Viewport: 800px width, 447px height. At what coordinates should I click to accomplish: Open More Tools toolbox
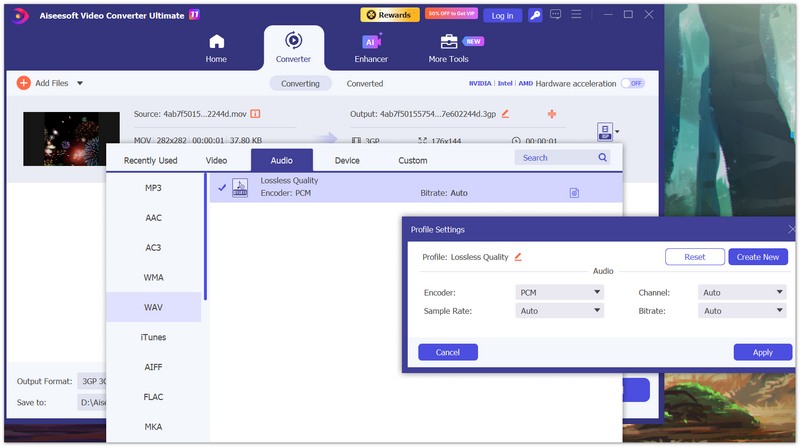click(448, 48)
